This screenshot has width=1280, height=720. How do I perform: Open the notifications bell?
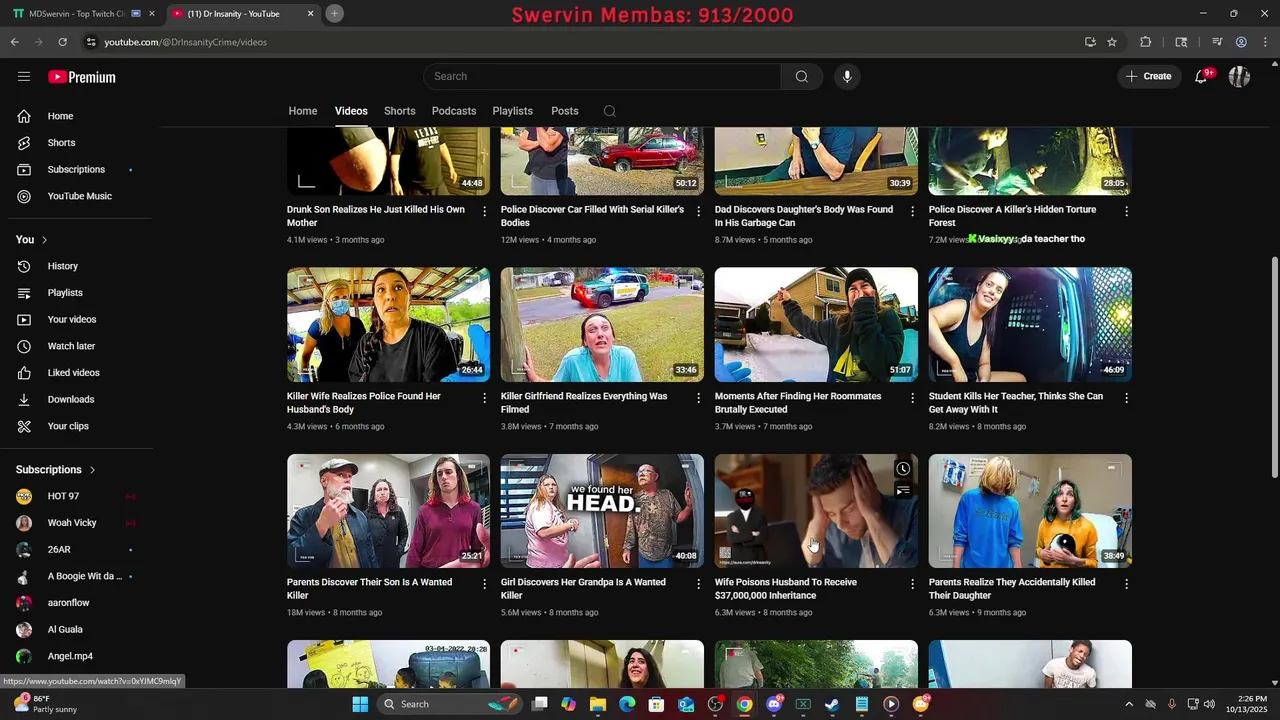coord(1202,77)
